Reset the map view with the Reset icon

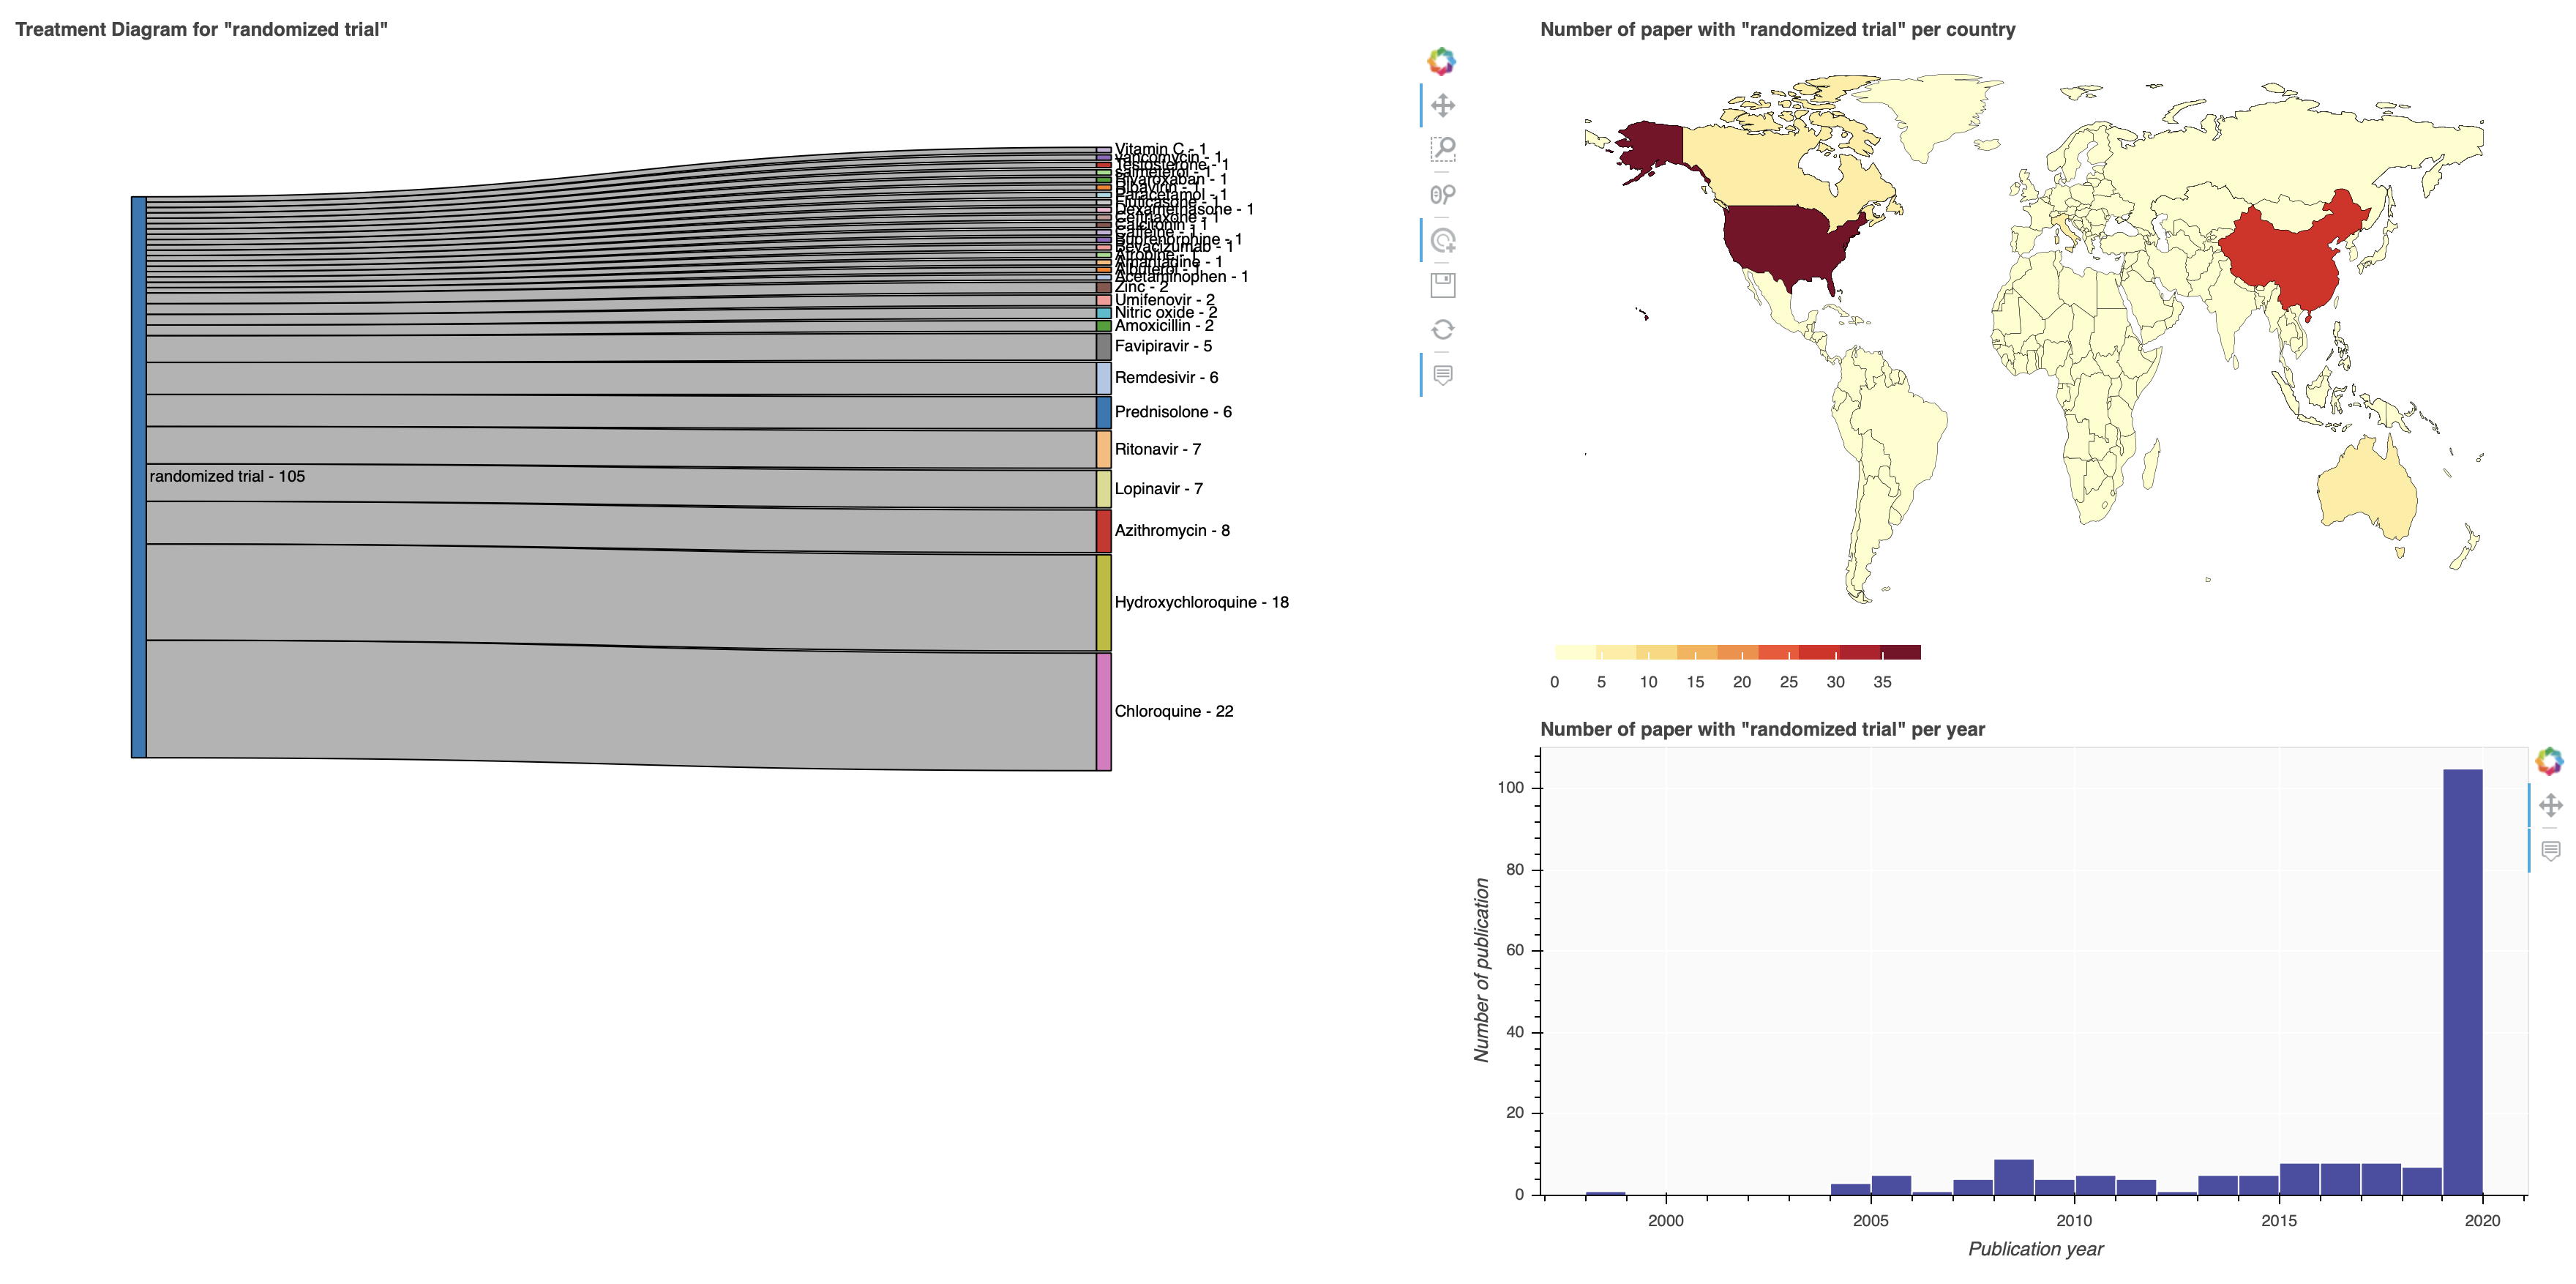(1442, 329)
